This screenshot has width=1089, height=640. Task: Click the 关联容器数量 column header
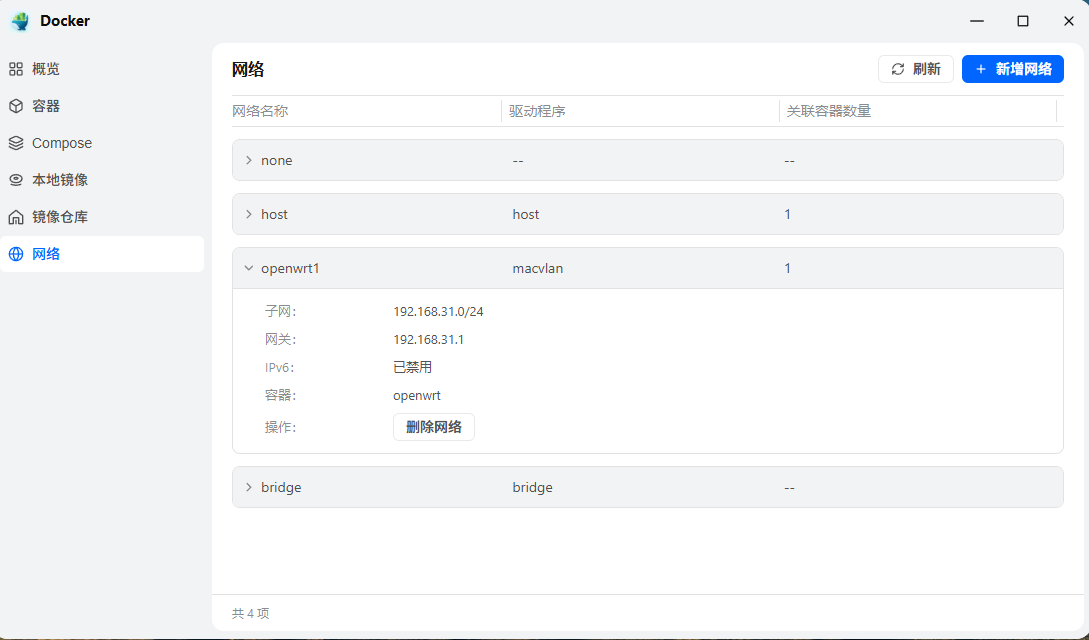click(829, 111)
